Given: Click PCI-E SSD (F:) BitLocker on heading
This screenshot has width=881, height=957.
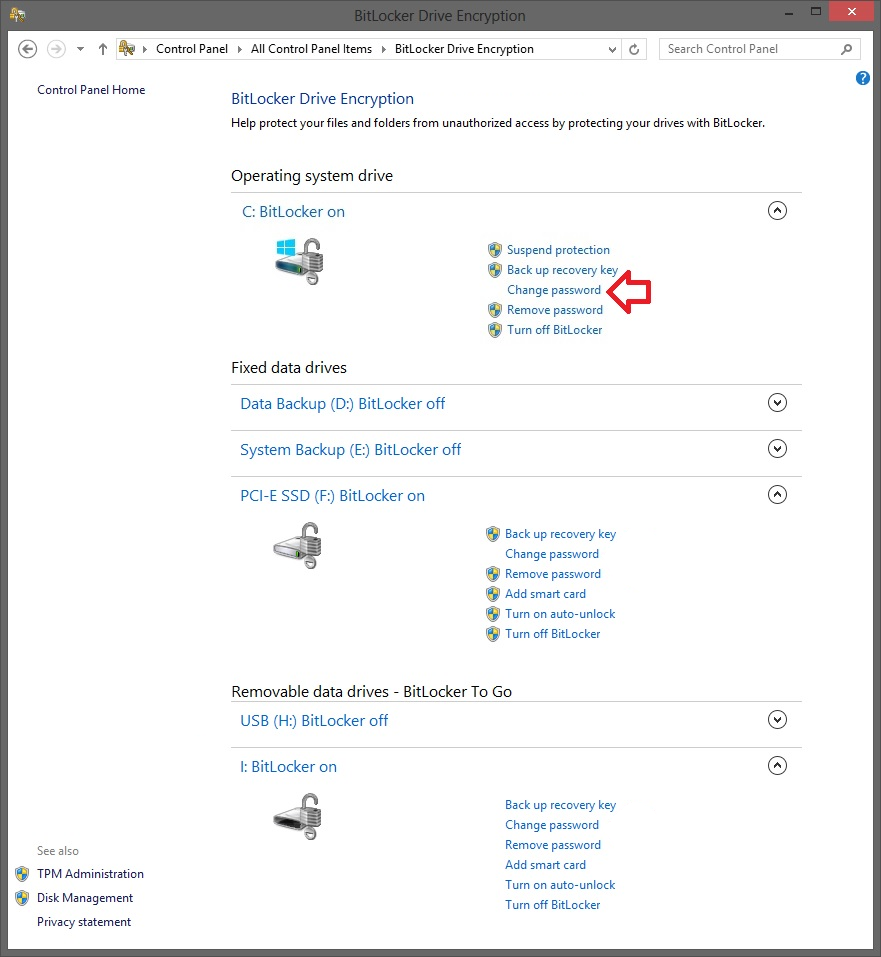Looking at the screenshot, I should 332,496.
